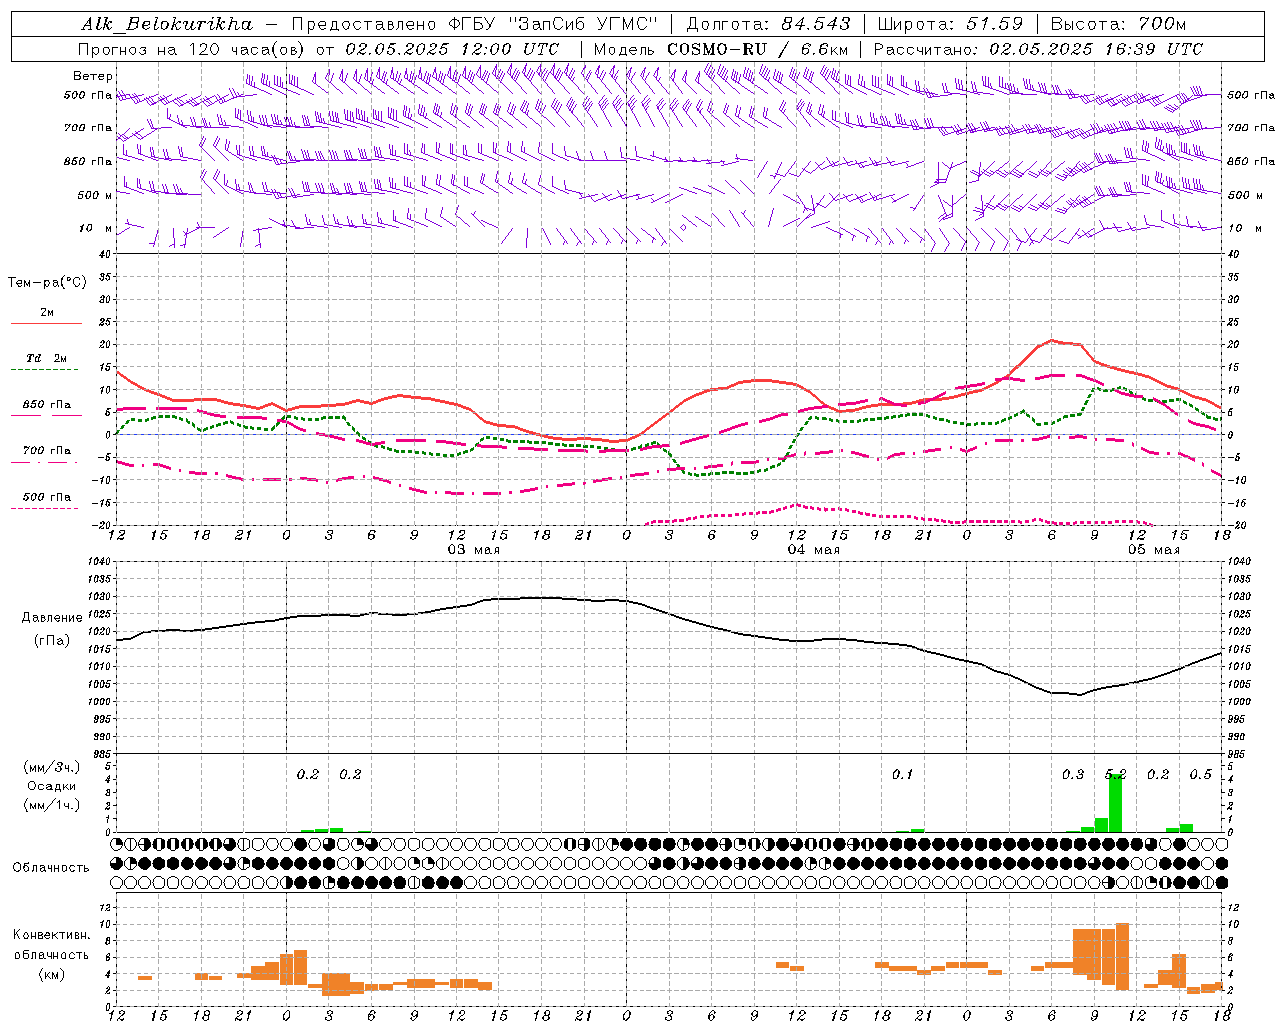Click 'Рассчитано: 02.05.2025 16:39 UTC' timestamp

(x=1038, y=49)
